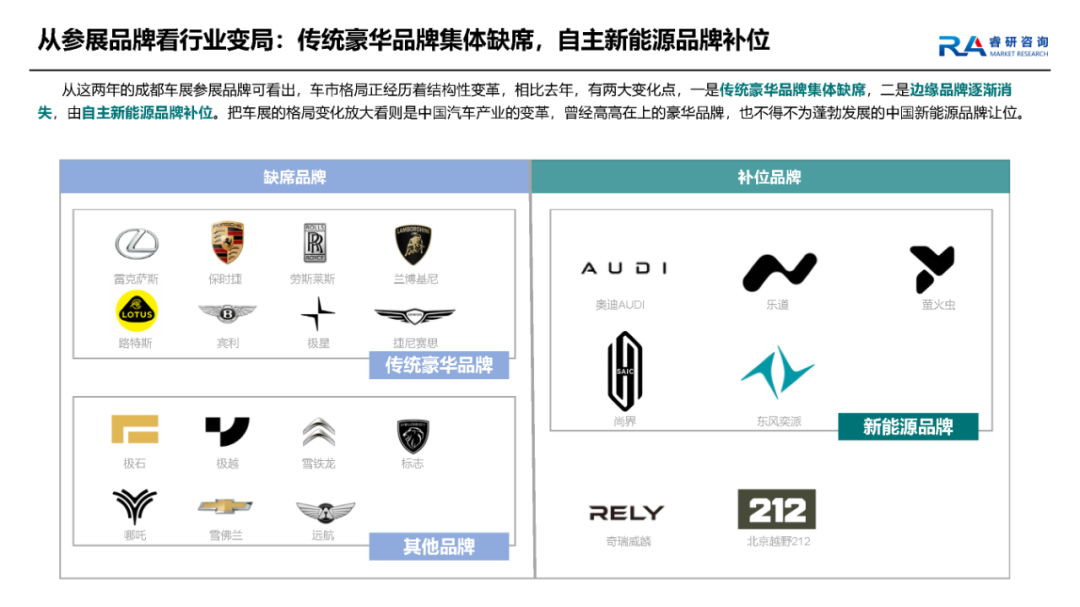Select the 缺席品牌 header tab
The height and width of the screenshot is (607, 1080).
(x=295, y=177)
